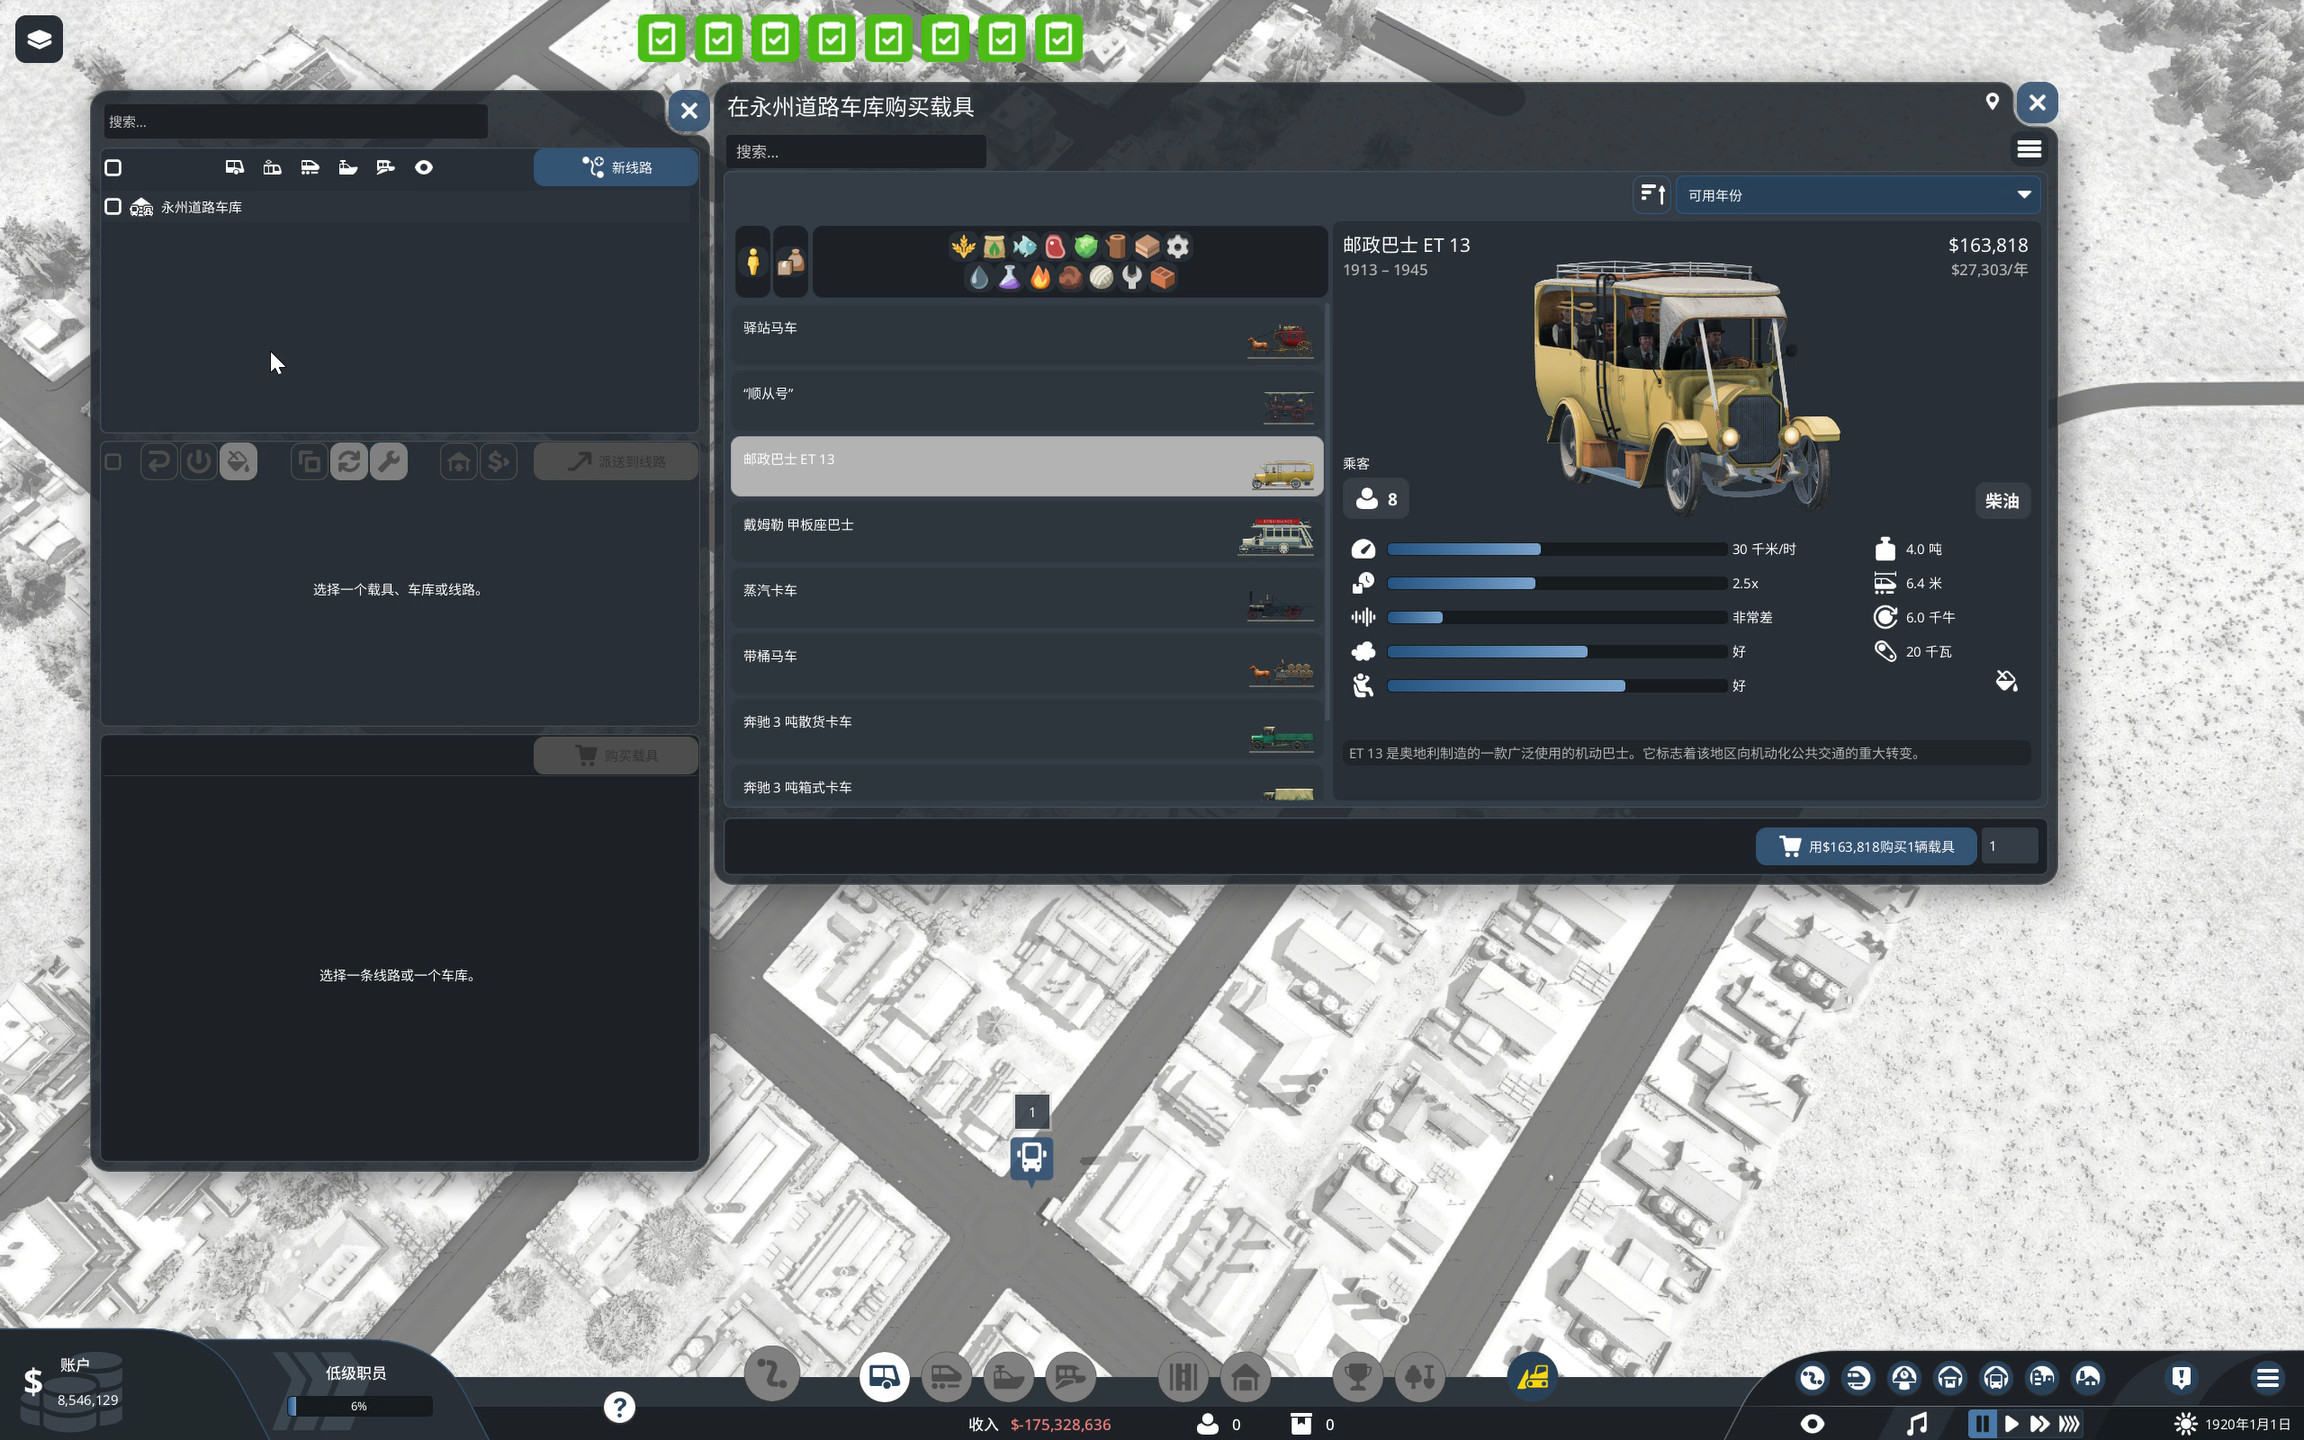
Task: Click the buy vehicle for $163,818 button
Action: 1865,846
